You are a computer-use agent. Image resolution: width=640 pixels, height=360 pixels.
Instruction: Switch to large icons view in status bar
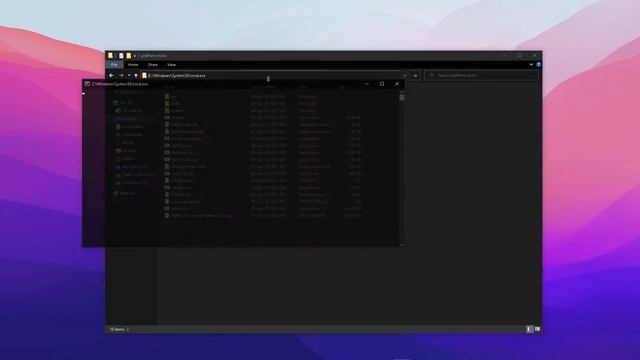click(537, 329)
